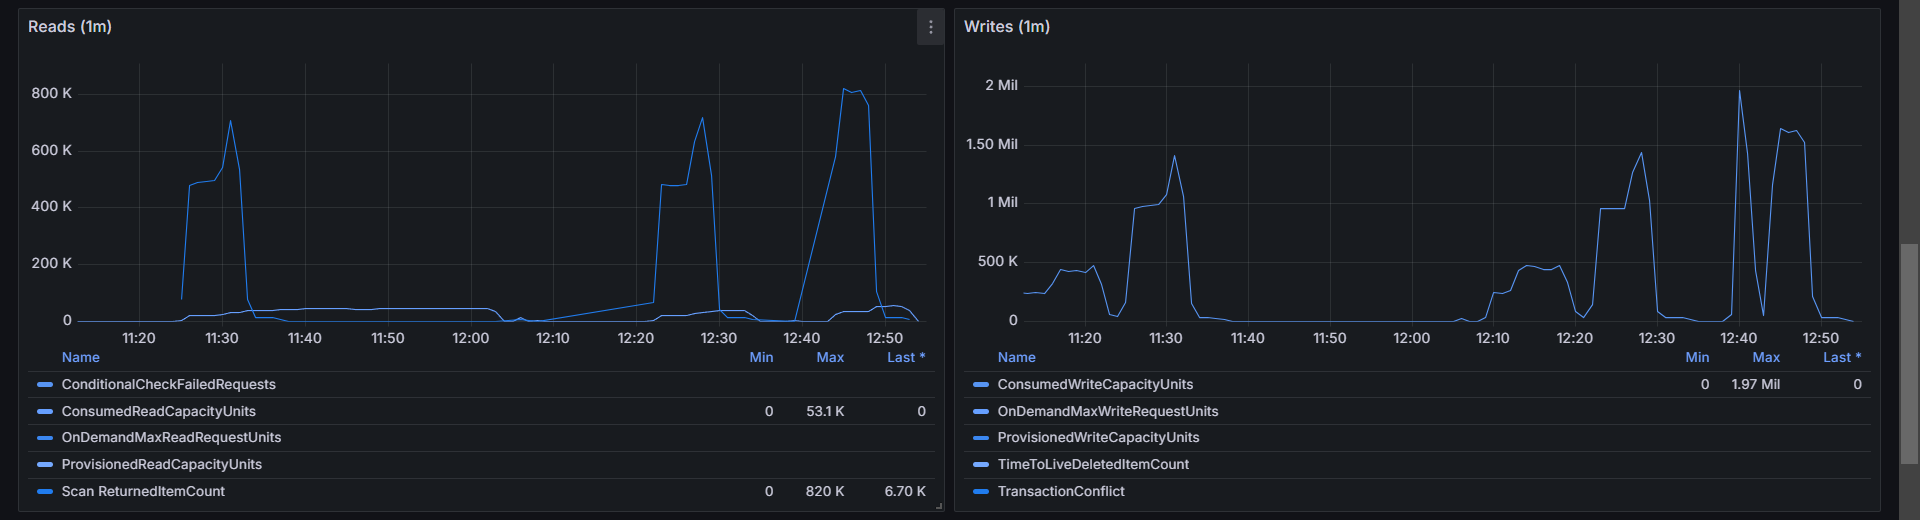Toggle ProvisionedReadCapacityUnits legend series
Image resolution: width=1920 pixels, height=520 pixels.
click(161, 464)
